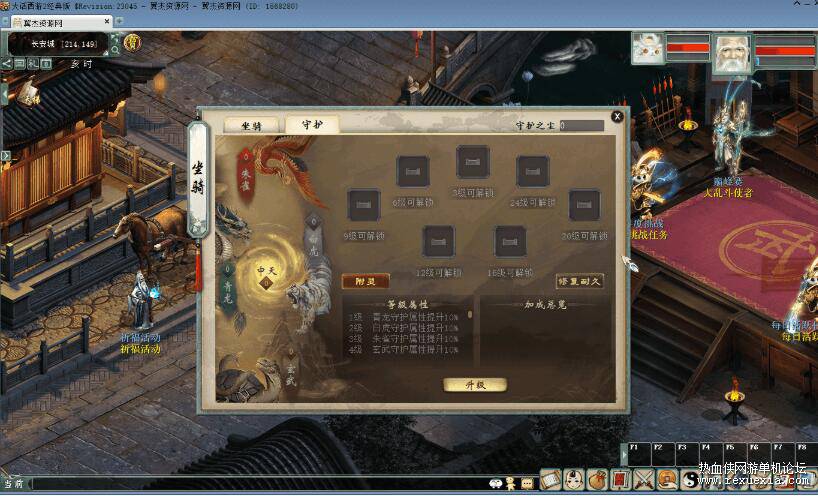Open the character face icon in bottom bar

click(573, 479)
